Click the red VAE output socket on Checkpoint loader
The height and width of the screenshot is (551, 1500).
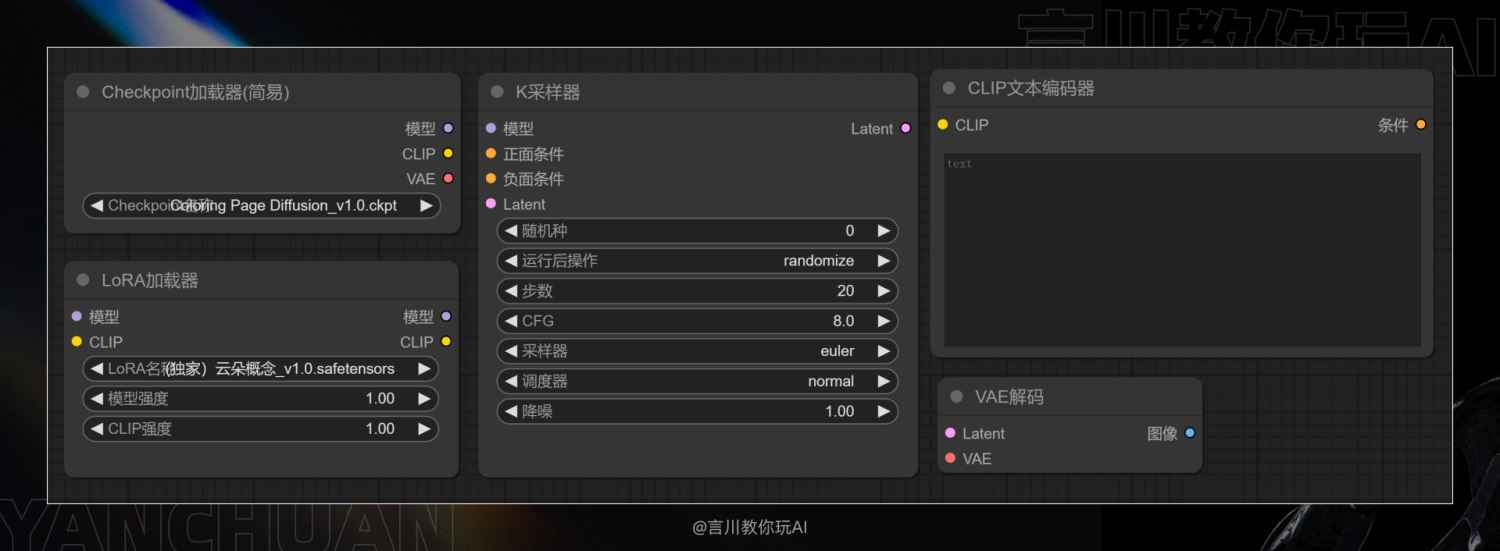(448, 178)
